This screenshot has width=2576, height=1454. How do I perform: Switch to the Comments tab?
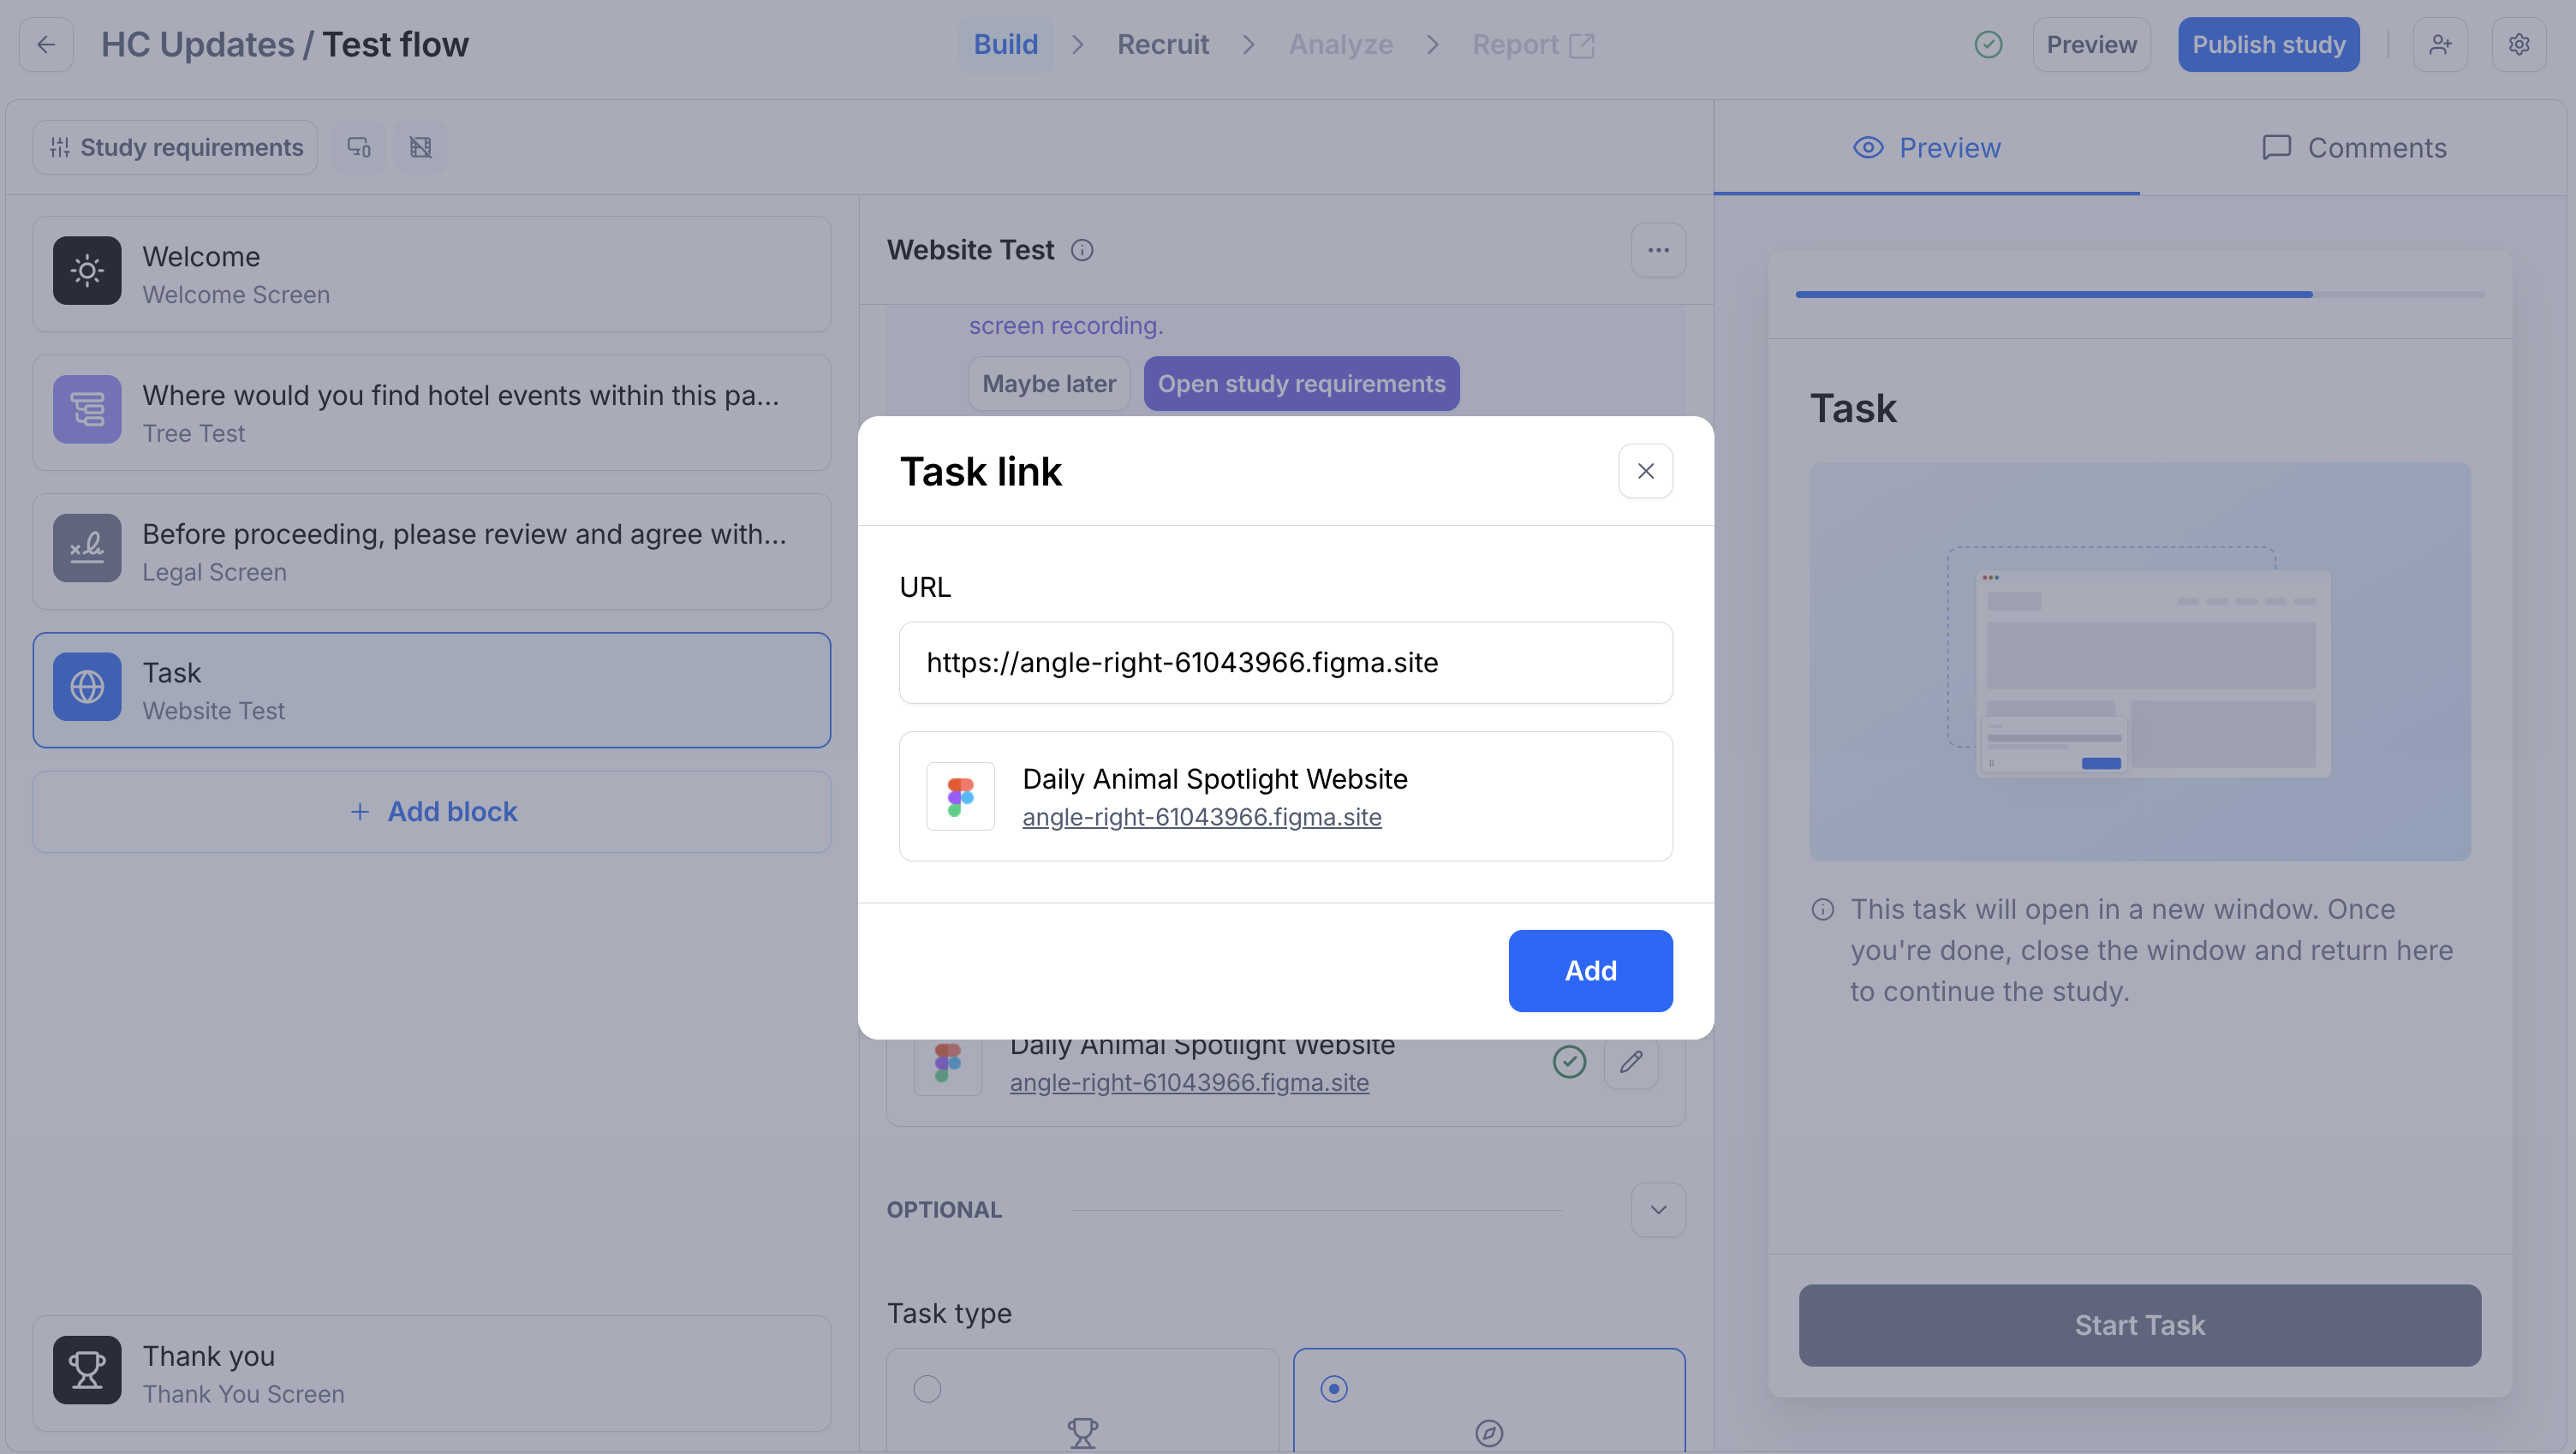coord(2354,148)
